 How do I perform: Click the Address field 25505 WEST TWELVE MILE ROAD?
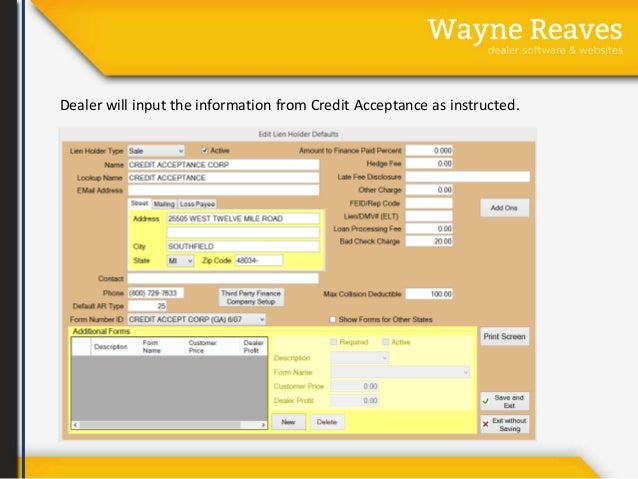coord(243,219)
